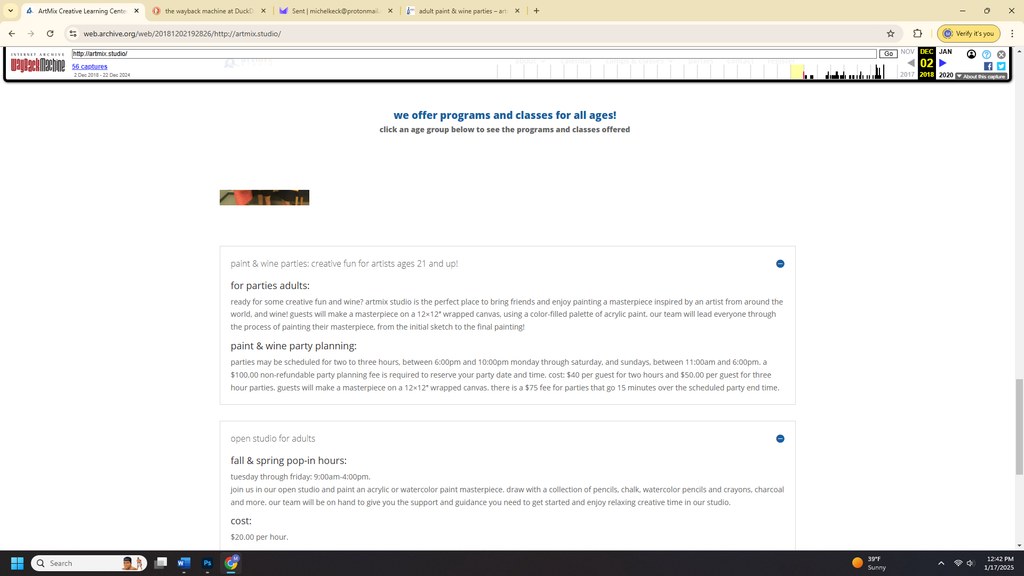Open Wayback Machine user account icon
This screenshot has height=576, width=1024.
click(971, 54)
